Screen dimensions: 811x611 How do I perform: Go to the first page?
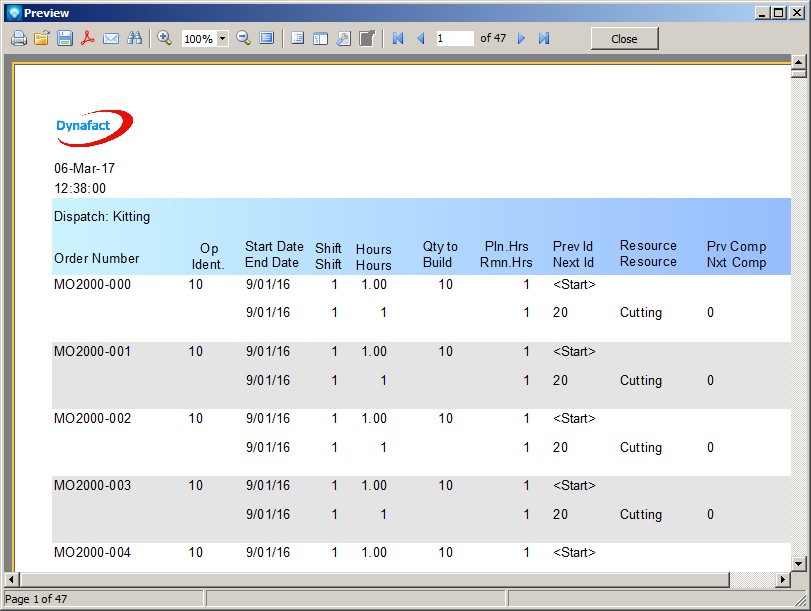pyautogui.click(x=398, y=38)
